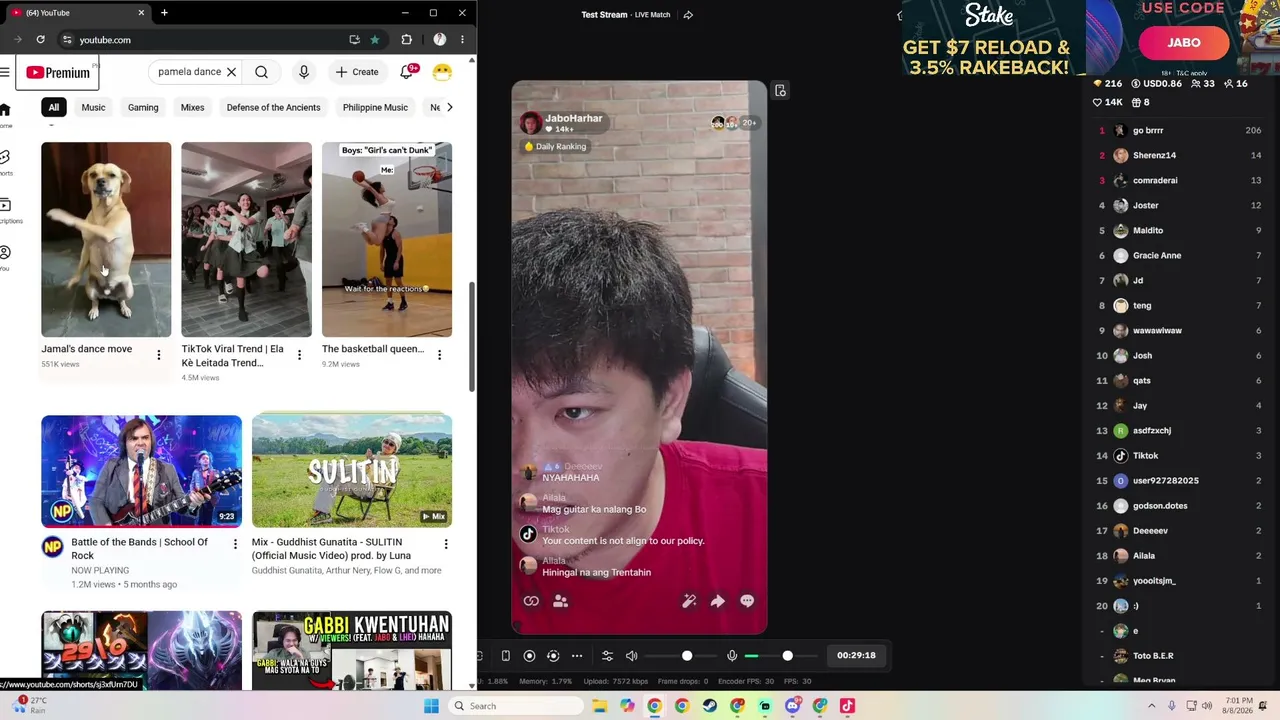Open GABBI KWENTUHAN video thumbnail
This screenshot has height=720, width=1280.
pos(352,650)
